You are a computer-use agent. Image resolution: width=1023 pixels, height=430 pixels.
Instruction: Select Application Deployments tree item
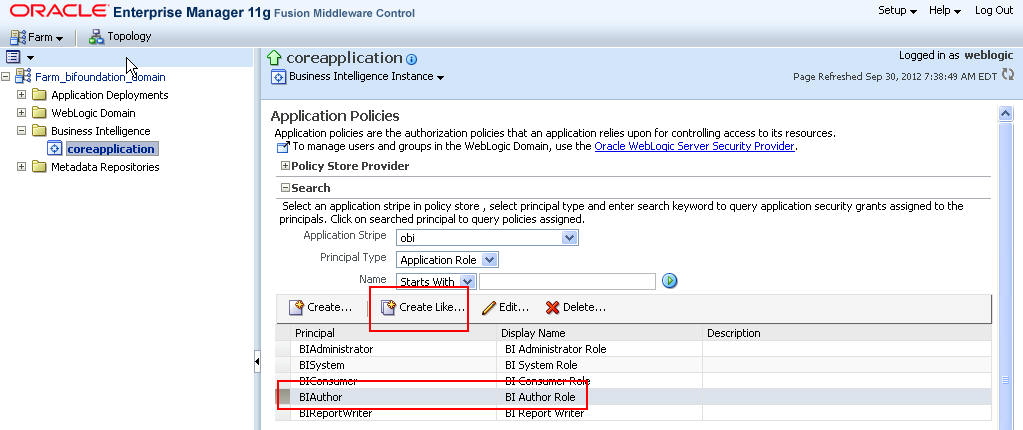(110, 95)
